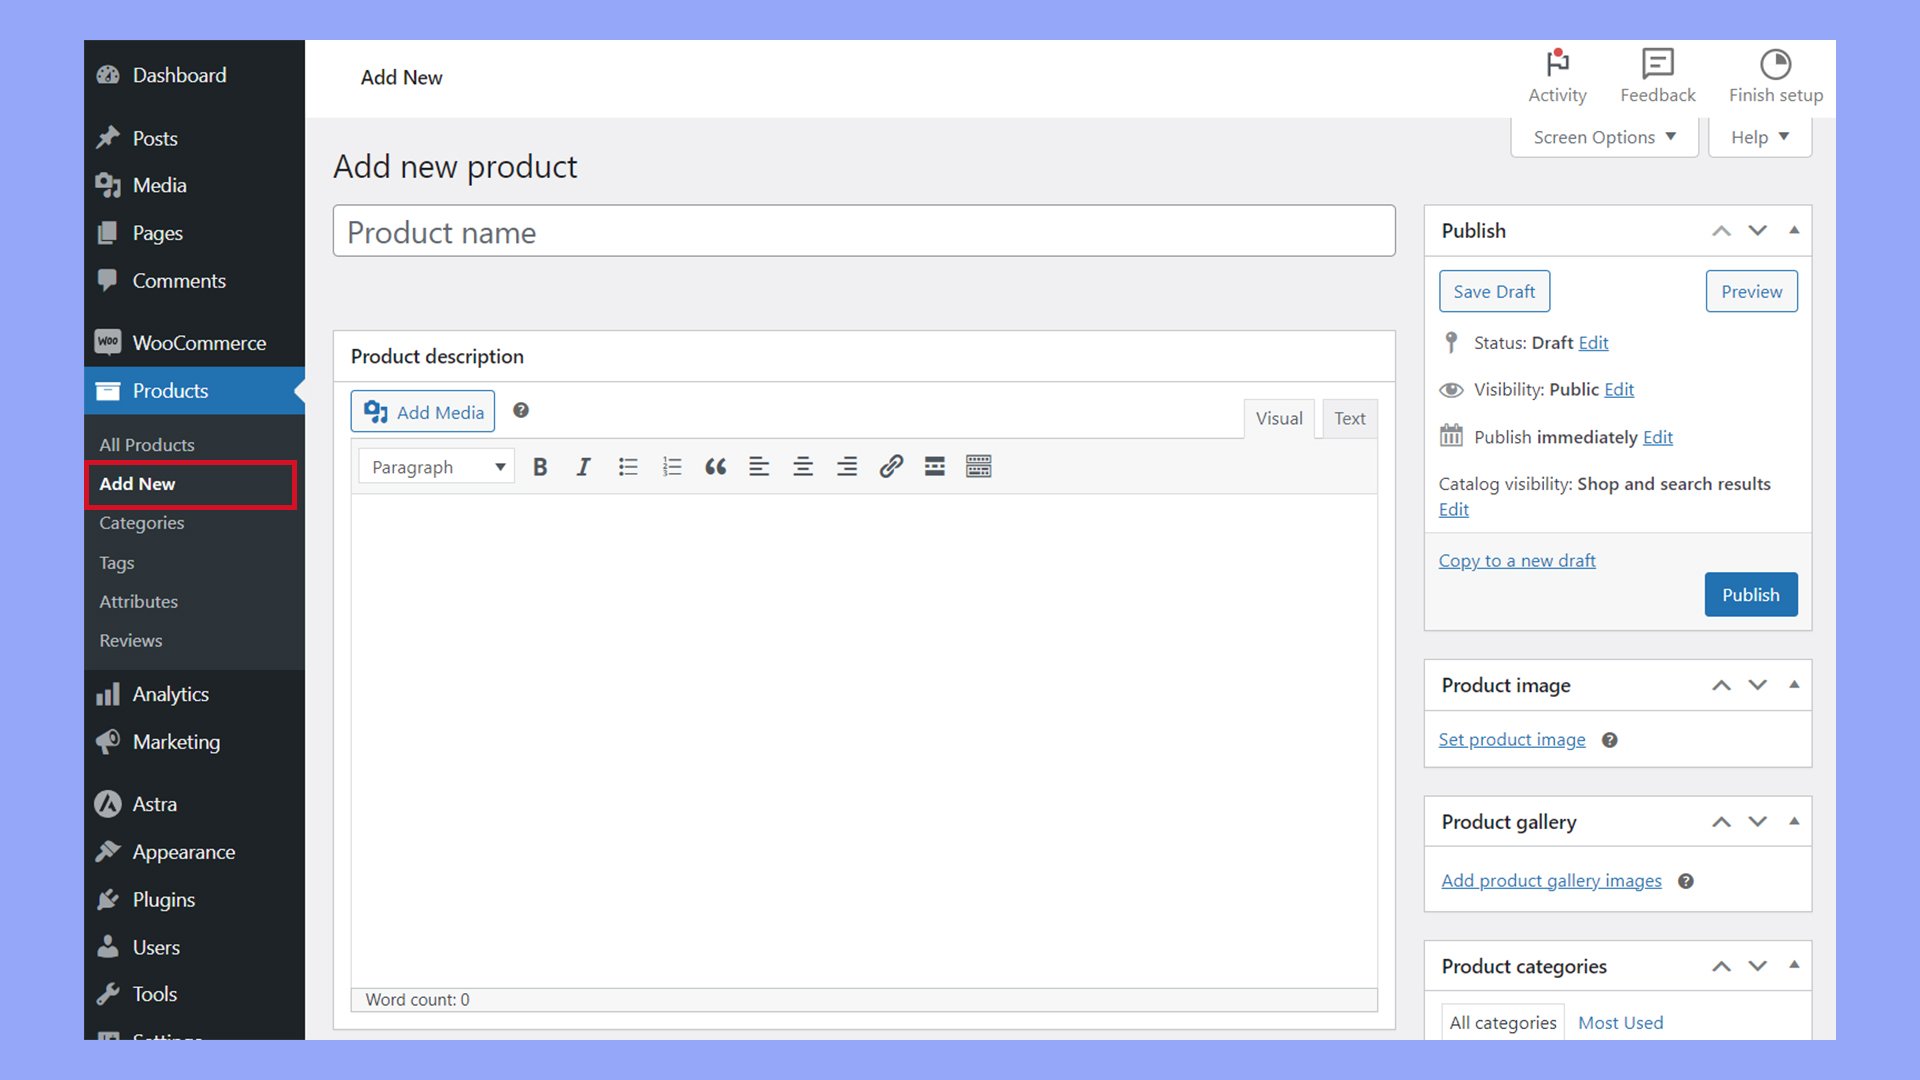Viewport: 1920px width, 1080px height.
Task: Switch to the Text editor tab
Action: point(1349,419)
